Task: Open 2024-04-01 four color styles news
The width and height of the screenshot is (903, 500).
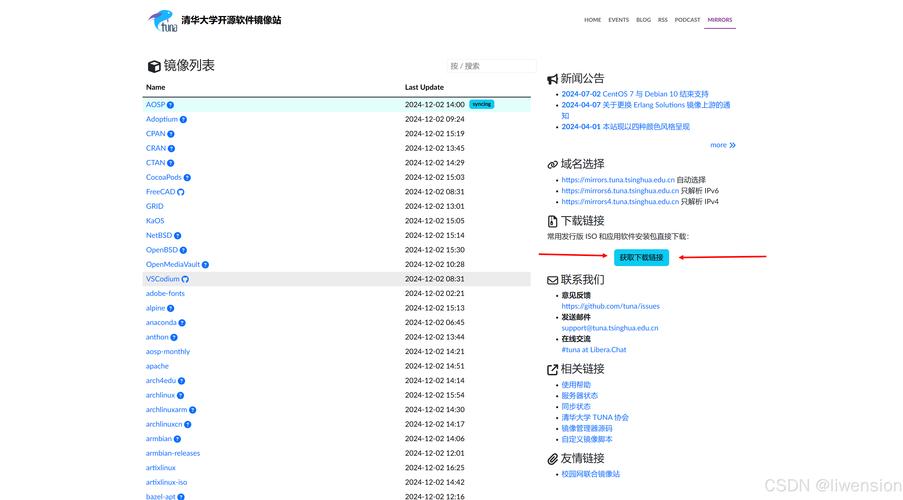Action: tap(625, 127)
